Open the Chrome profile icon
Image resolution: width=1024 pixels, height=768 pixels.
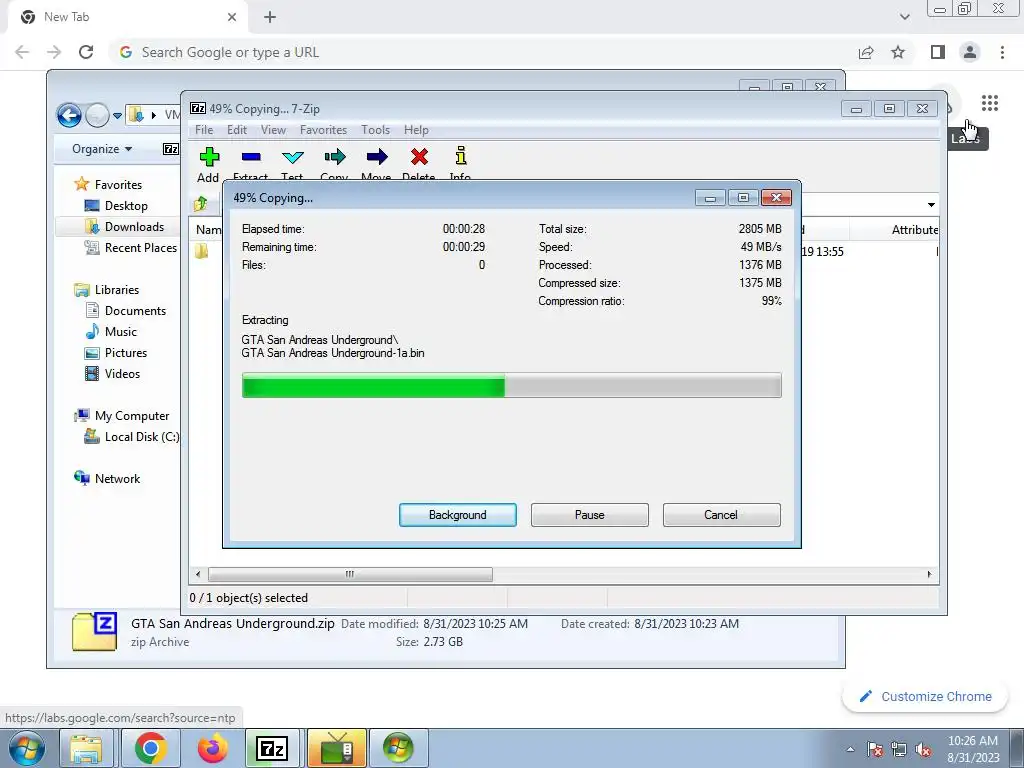click(970, 52)
